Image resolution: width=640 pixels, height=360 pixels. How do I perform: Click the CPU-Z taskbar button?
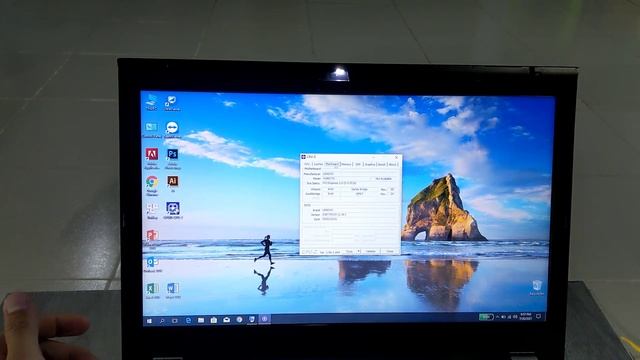tap(264, 319)
